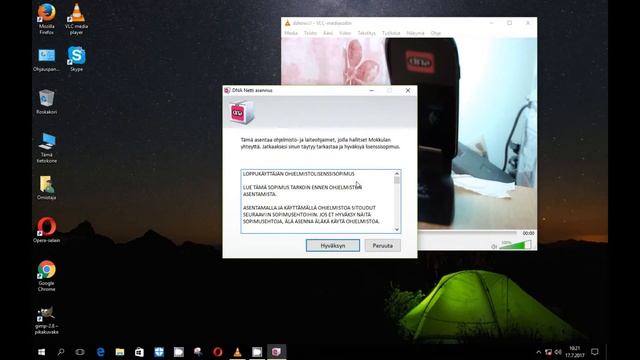Click the license text scrollbar thumb
This screenshot has width=640, height=360.
[397, 180]
